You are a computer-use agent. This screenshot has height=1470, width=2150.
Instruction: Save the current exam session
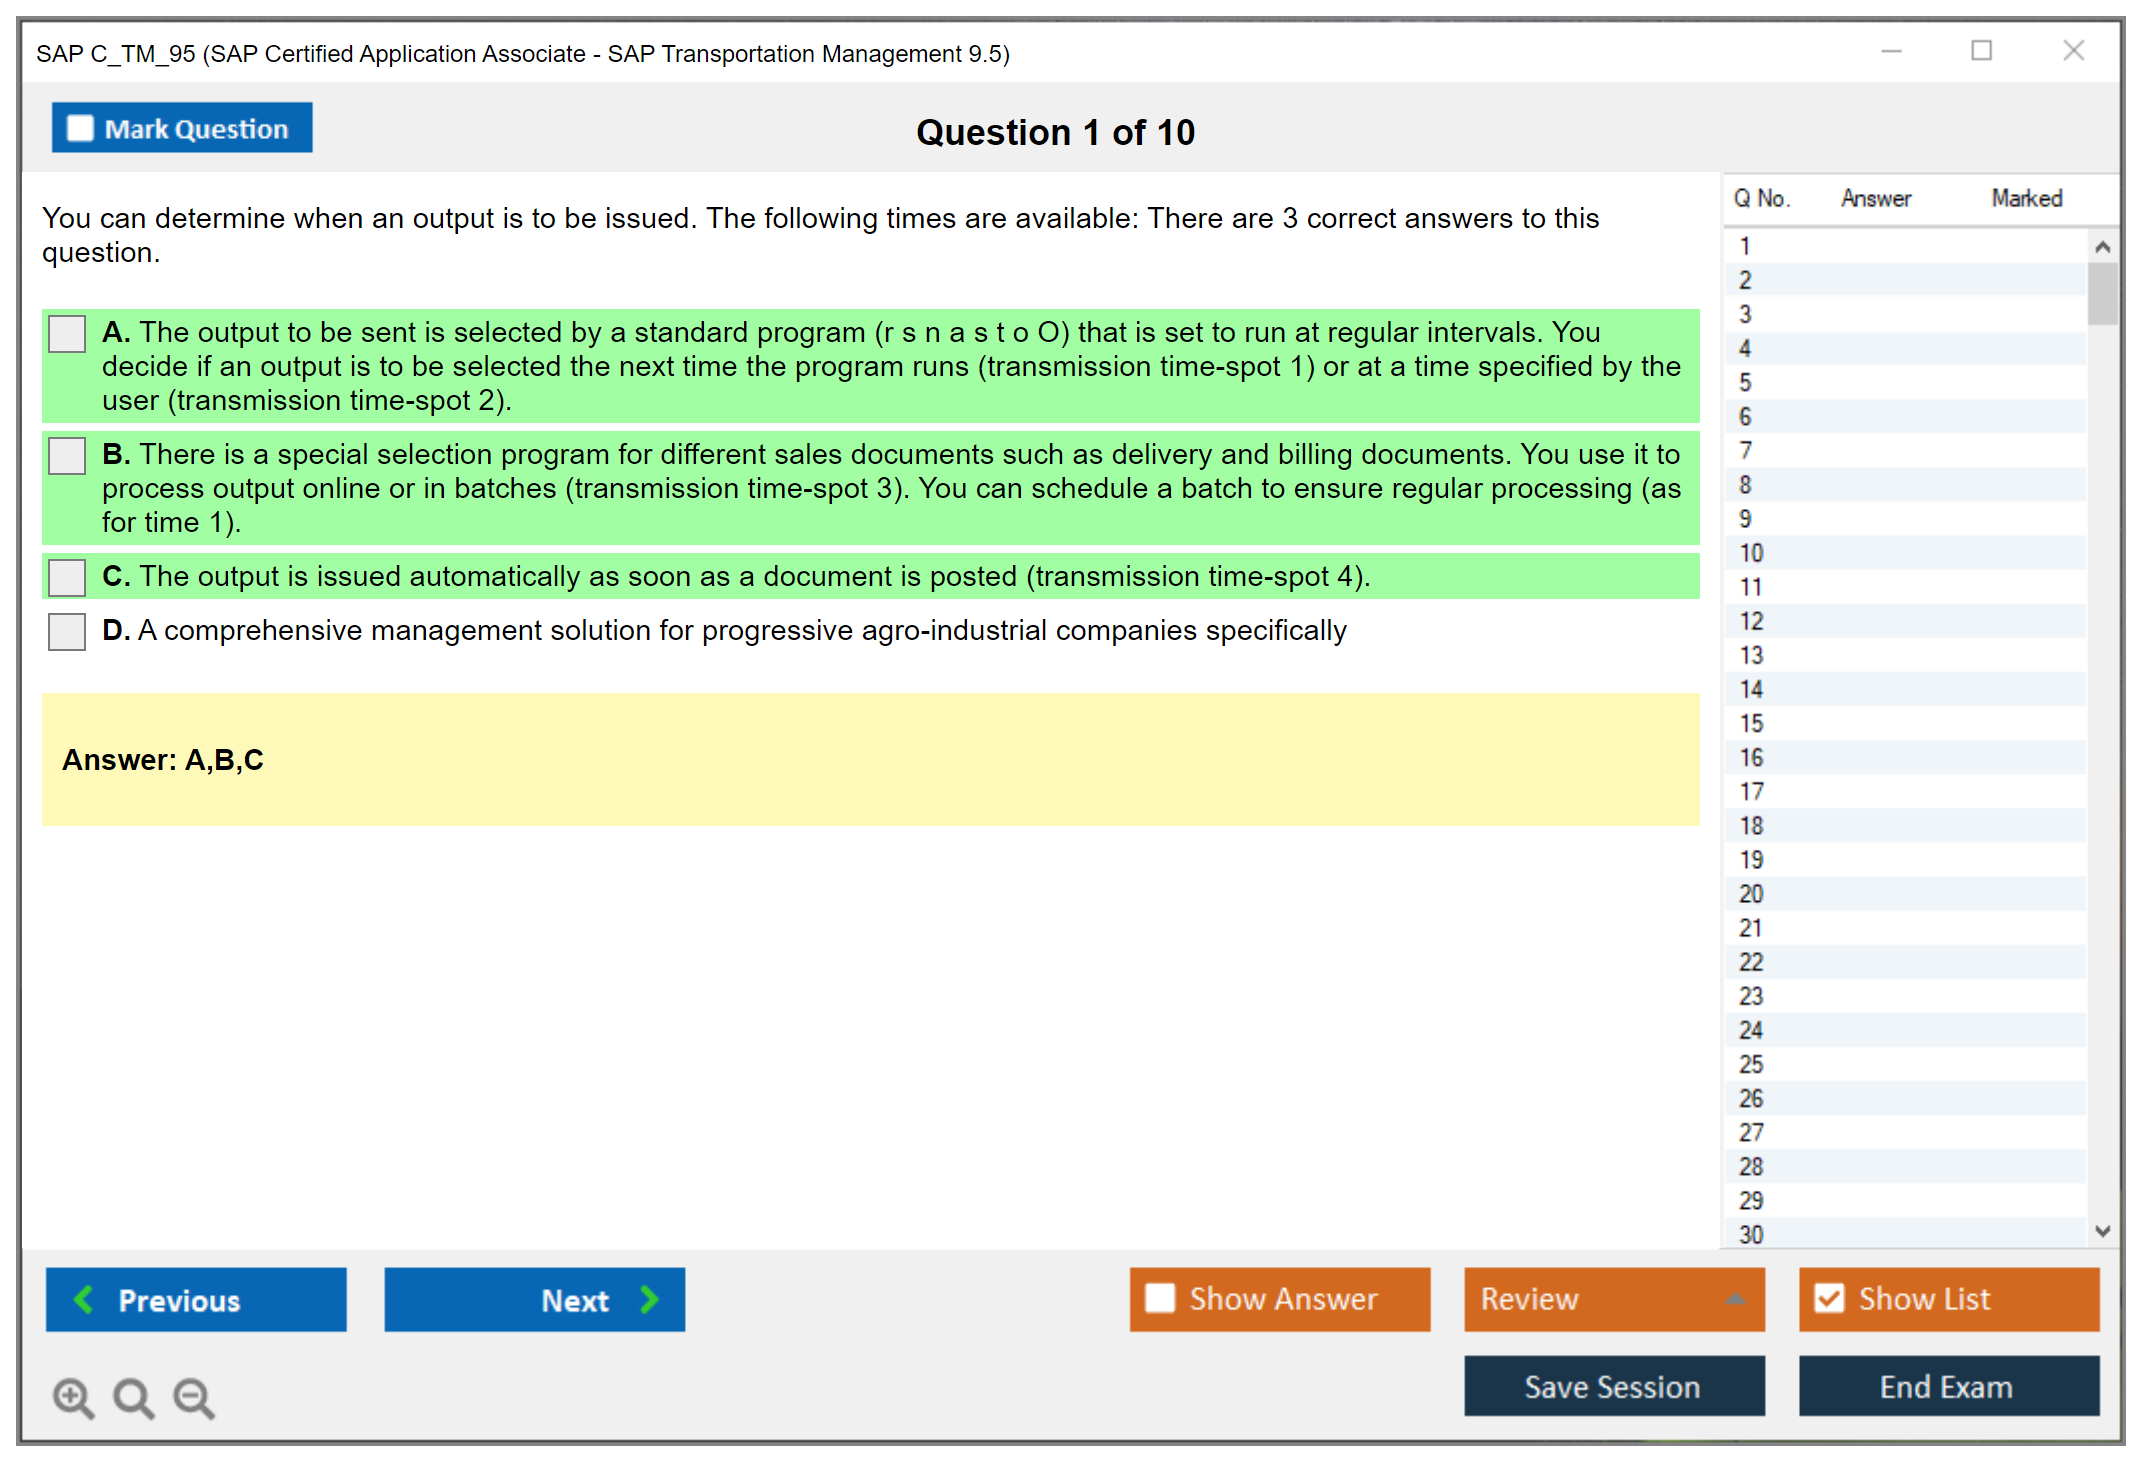(1613, 1386)
